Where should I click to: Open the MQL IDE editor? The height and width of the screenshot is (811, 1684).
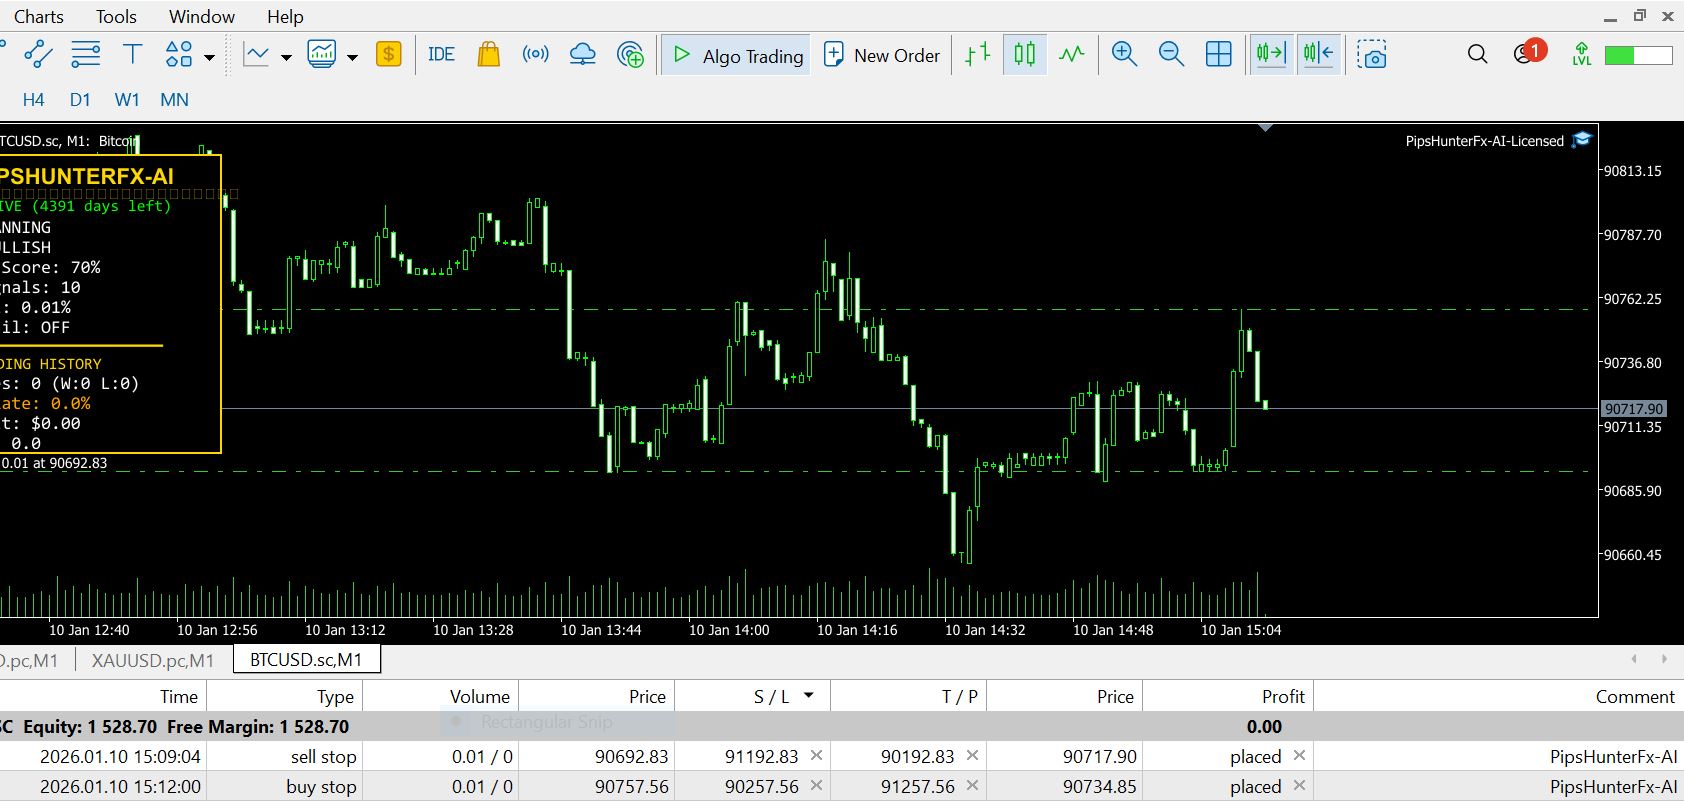(441, 55)
